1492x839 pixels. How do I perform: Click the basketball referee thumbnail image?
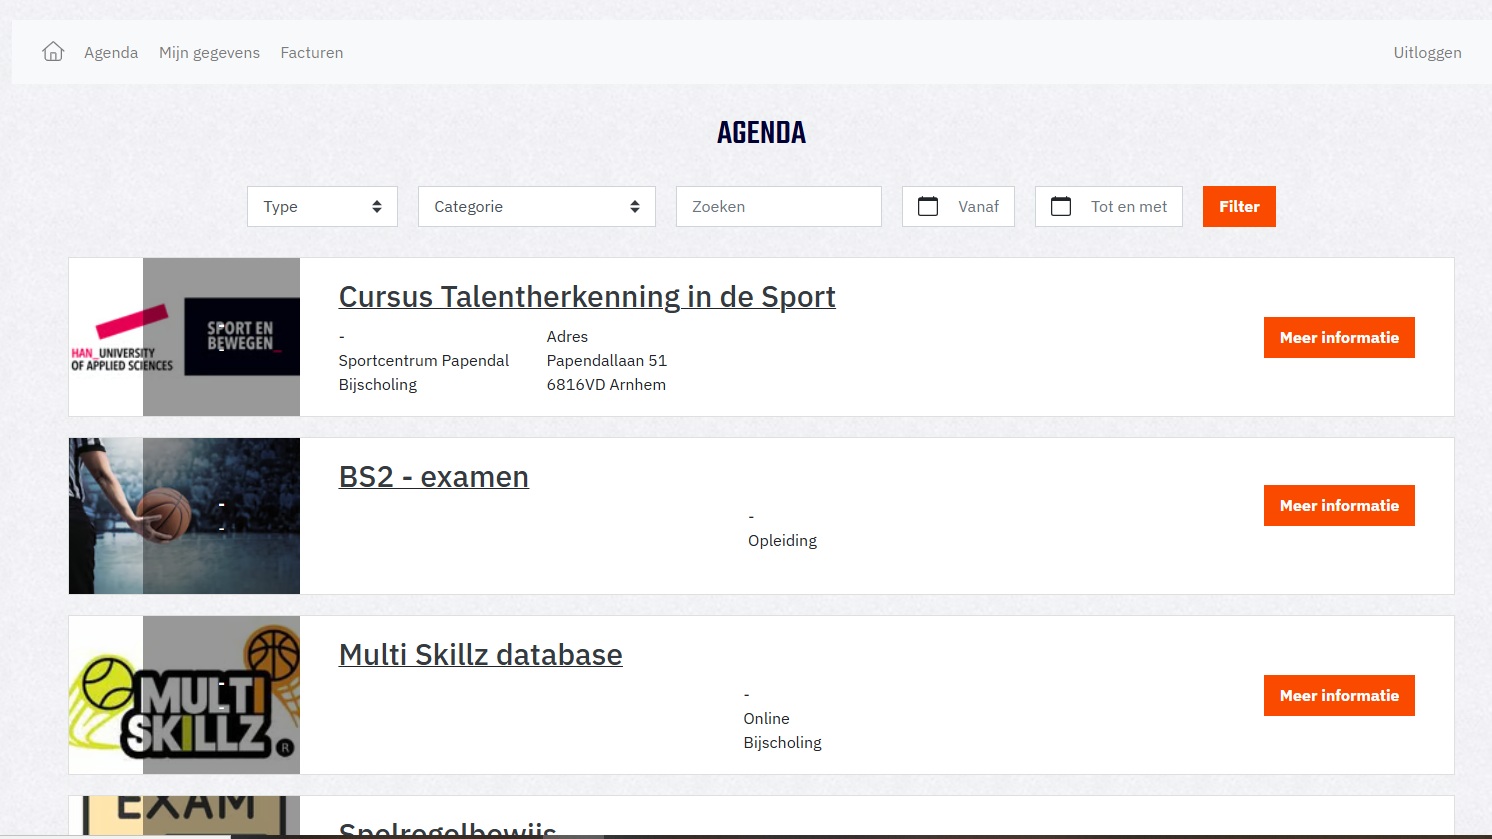pos(184,516)
